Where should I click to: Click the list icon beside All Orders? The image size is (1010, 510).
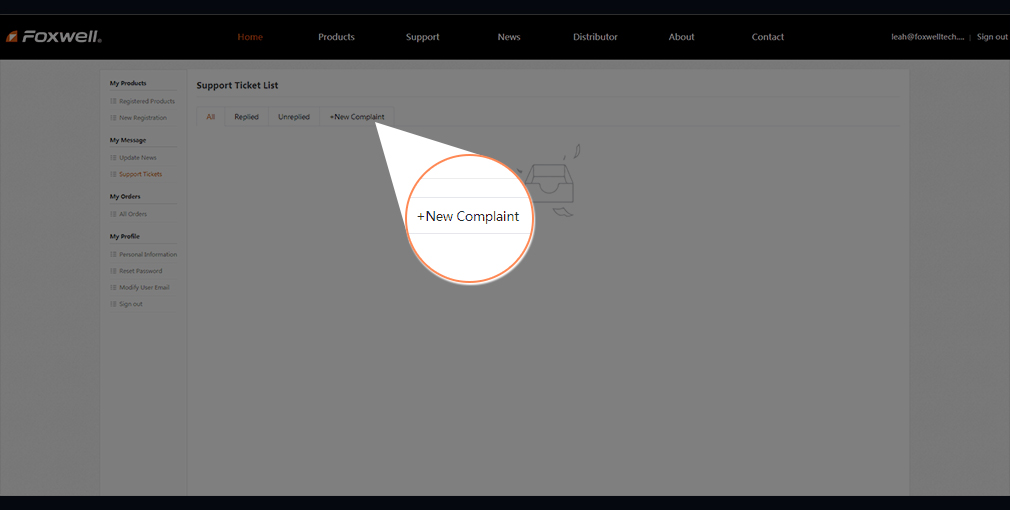(x=113, y=214)
